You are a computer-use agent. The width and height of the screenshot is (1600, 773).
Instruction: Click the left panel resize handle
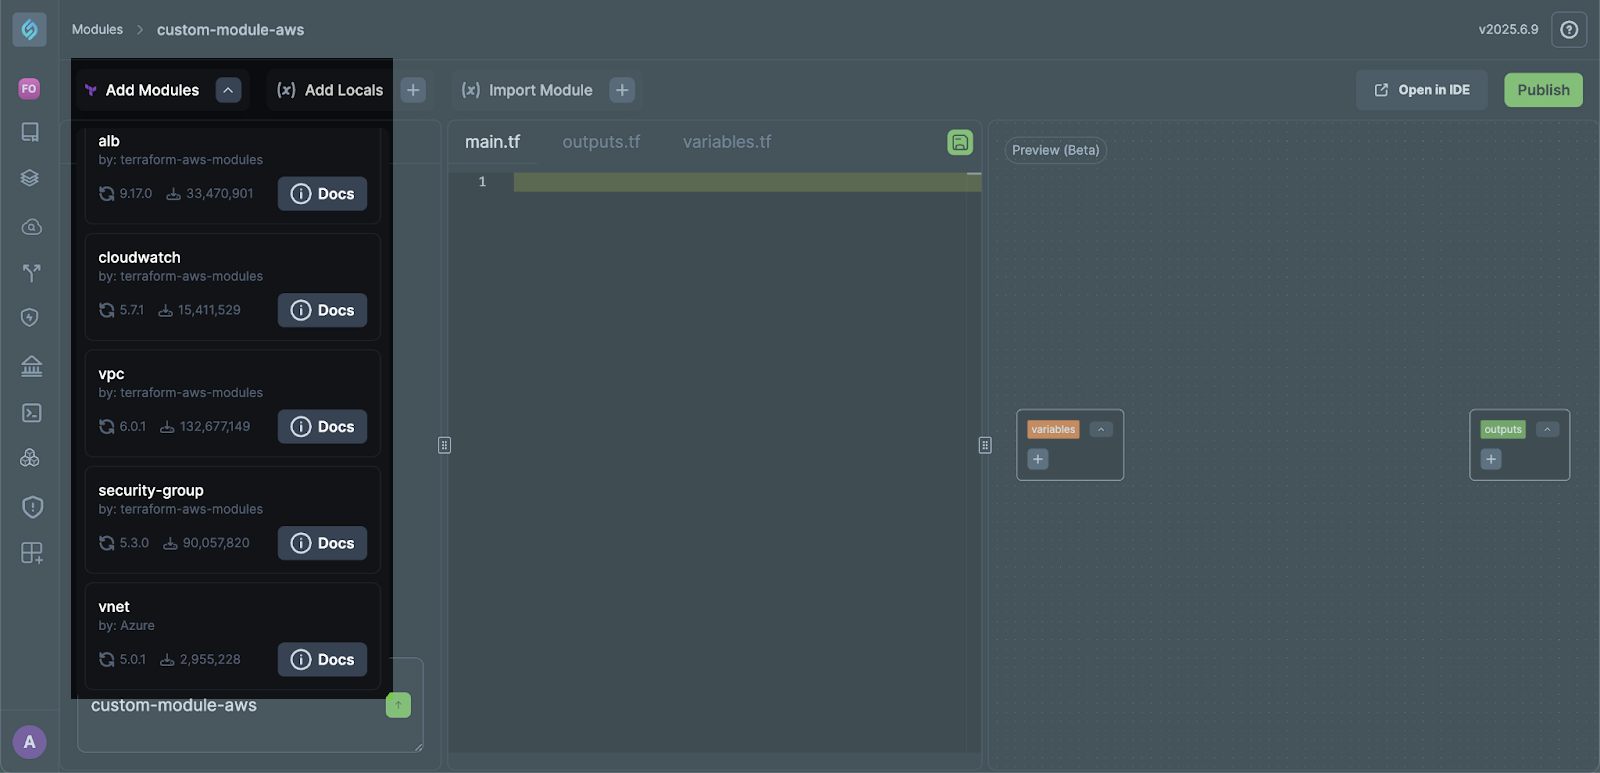(444, 445)
